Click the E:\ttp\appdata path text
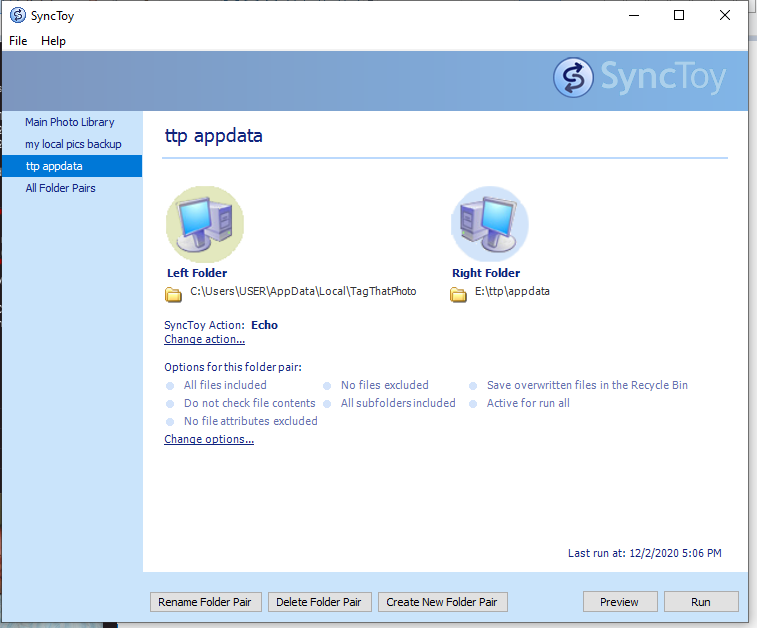Image resolution: width=757 pixels, height=628 pixels. [x=512, y=292]
